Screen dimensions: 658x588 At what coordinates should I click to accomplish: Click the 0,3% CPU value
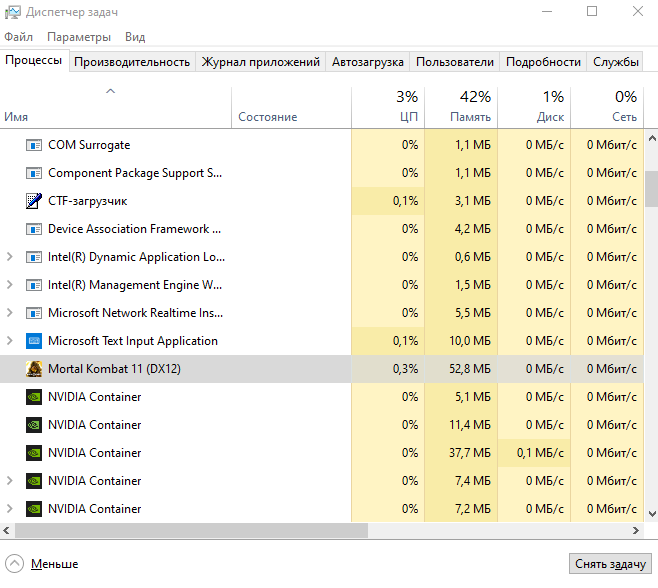point(405,369)
